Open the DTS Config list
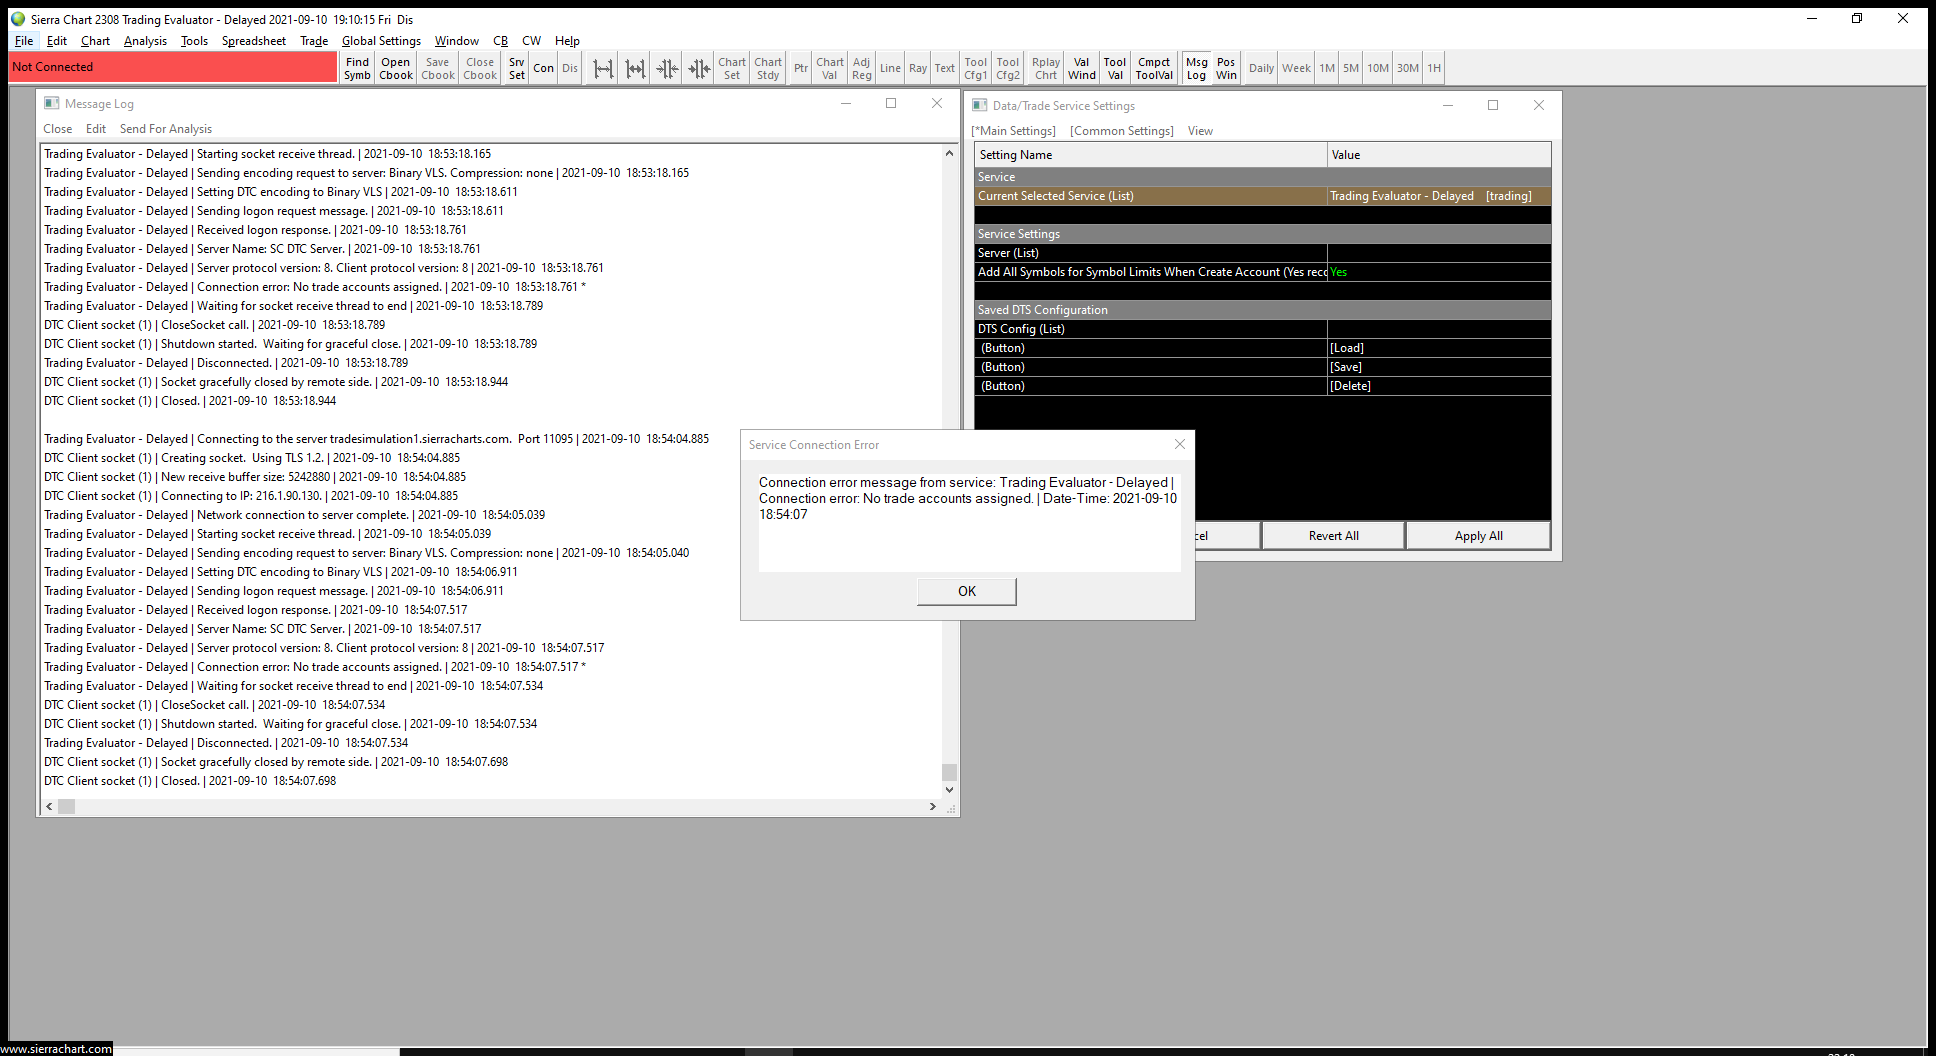 tap(1438, 329)
